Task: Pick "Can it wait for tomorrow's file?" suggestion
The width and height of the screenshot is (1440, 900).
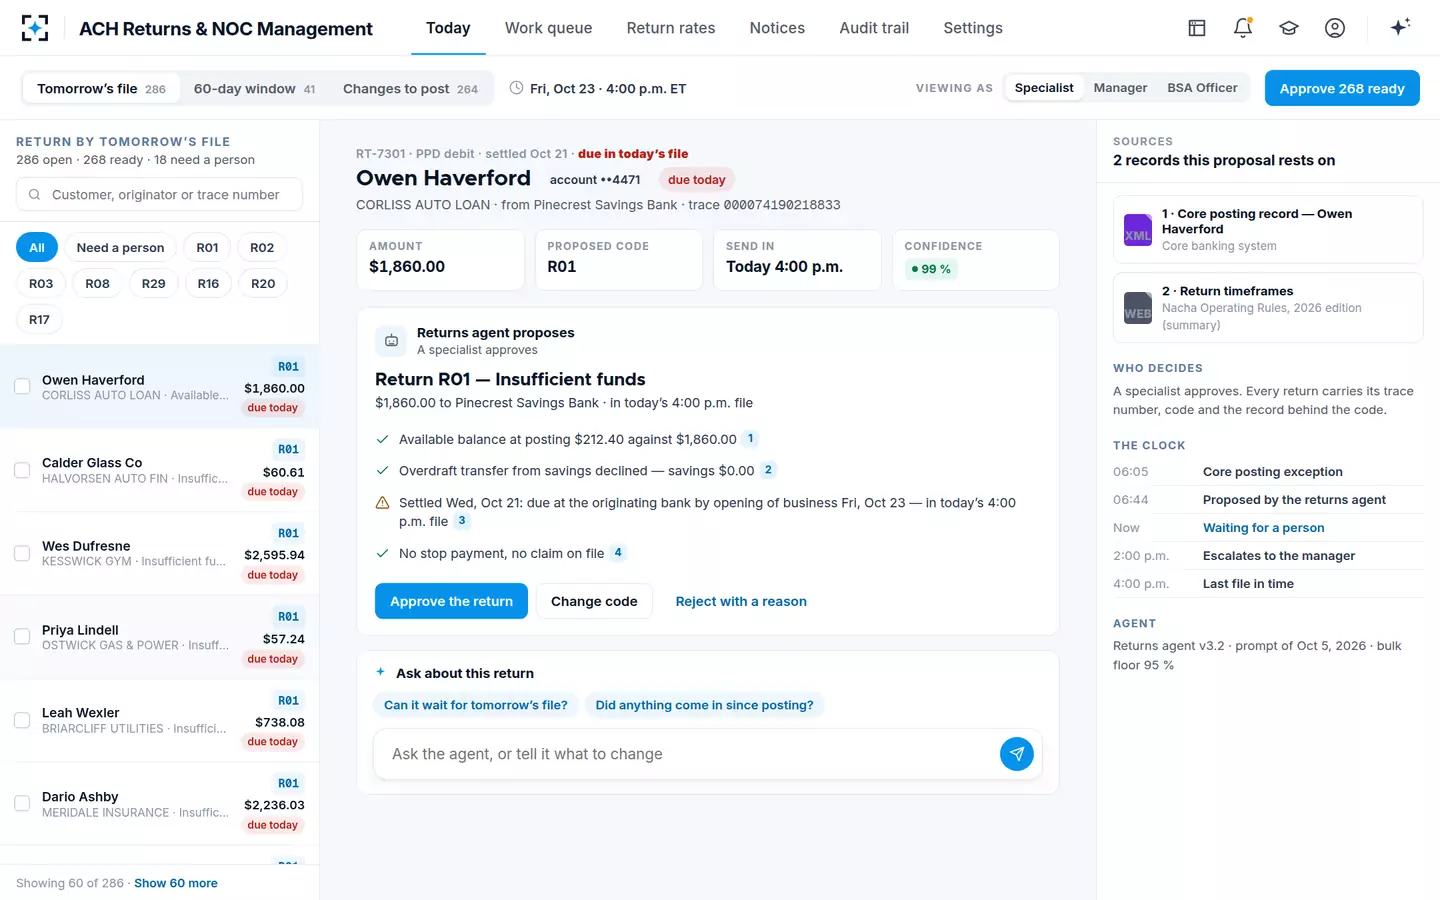Action: pyautogui.click(x=476, y=705)
